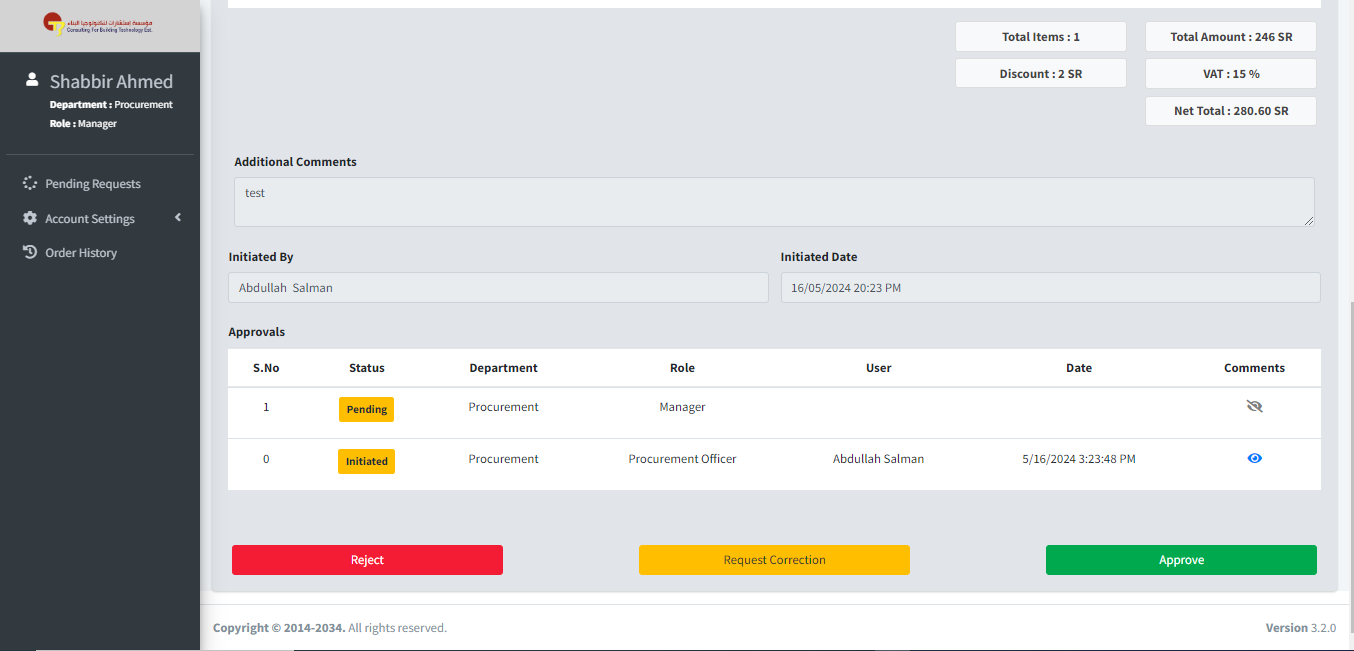Screen dimensions: 1354x651
Task: Click the Pending Requests spinner icon
Action: (x=30, y=184)
